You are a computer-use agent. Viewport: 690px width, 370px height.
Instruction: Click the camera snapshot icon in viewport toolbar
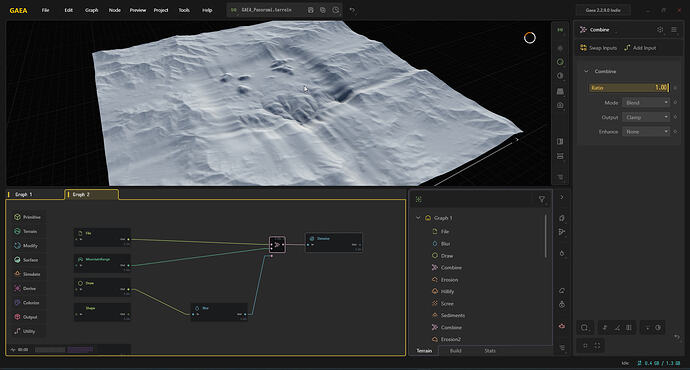560,105
